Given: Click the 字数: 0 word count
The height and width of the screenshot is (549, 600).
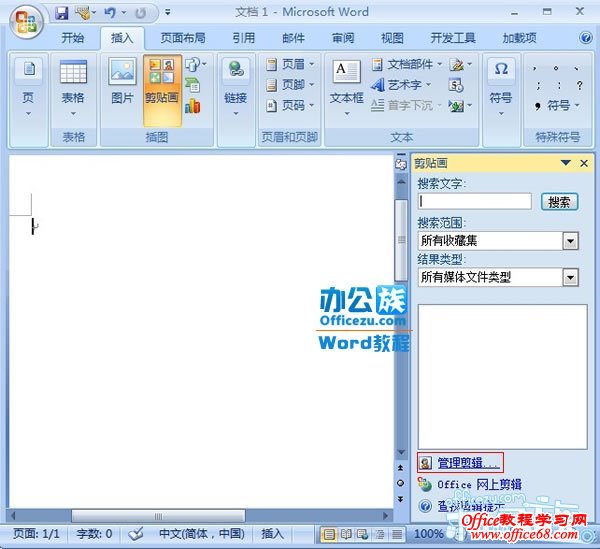Looking at the screenshot, I should tap(94, 534).
